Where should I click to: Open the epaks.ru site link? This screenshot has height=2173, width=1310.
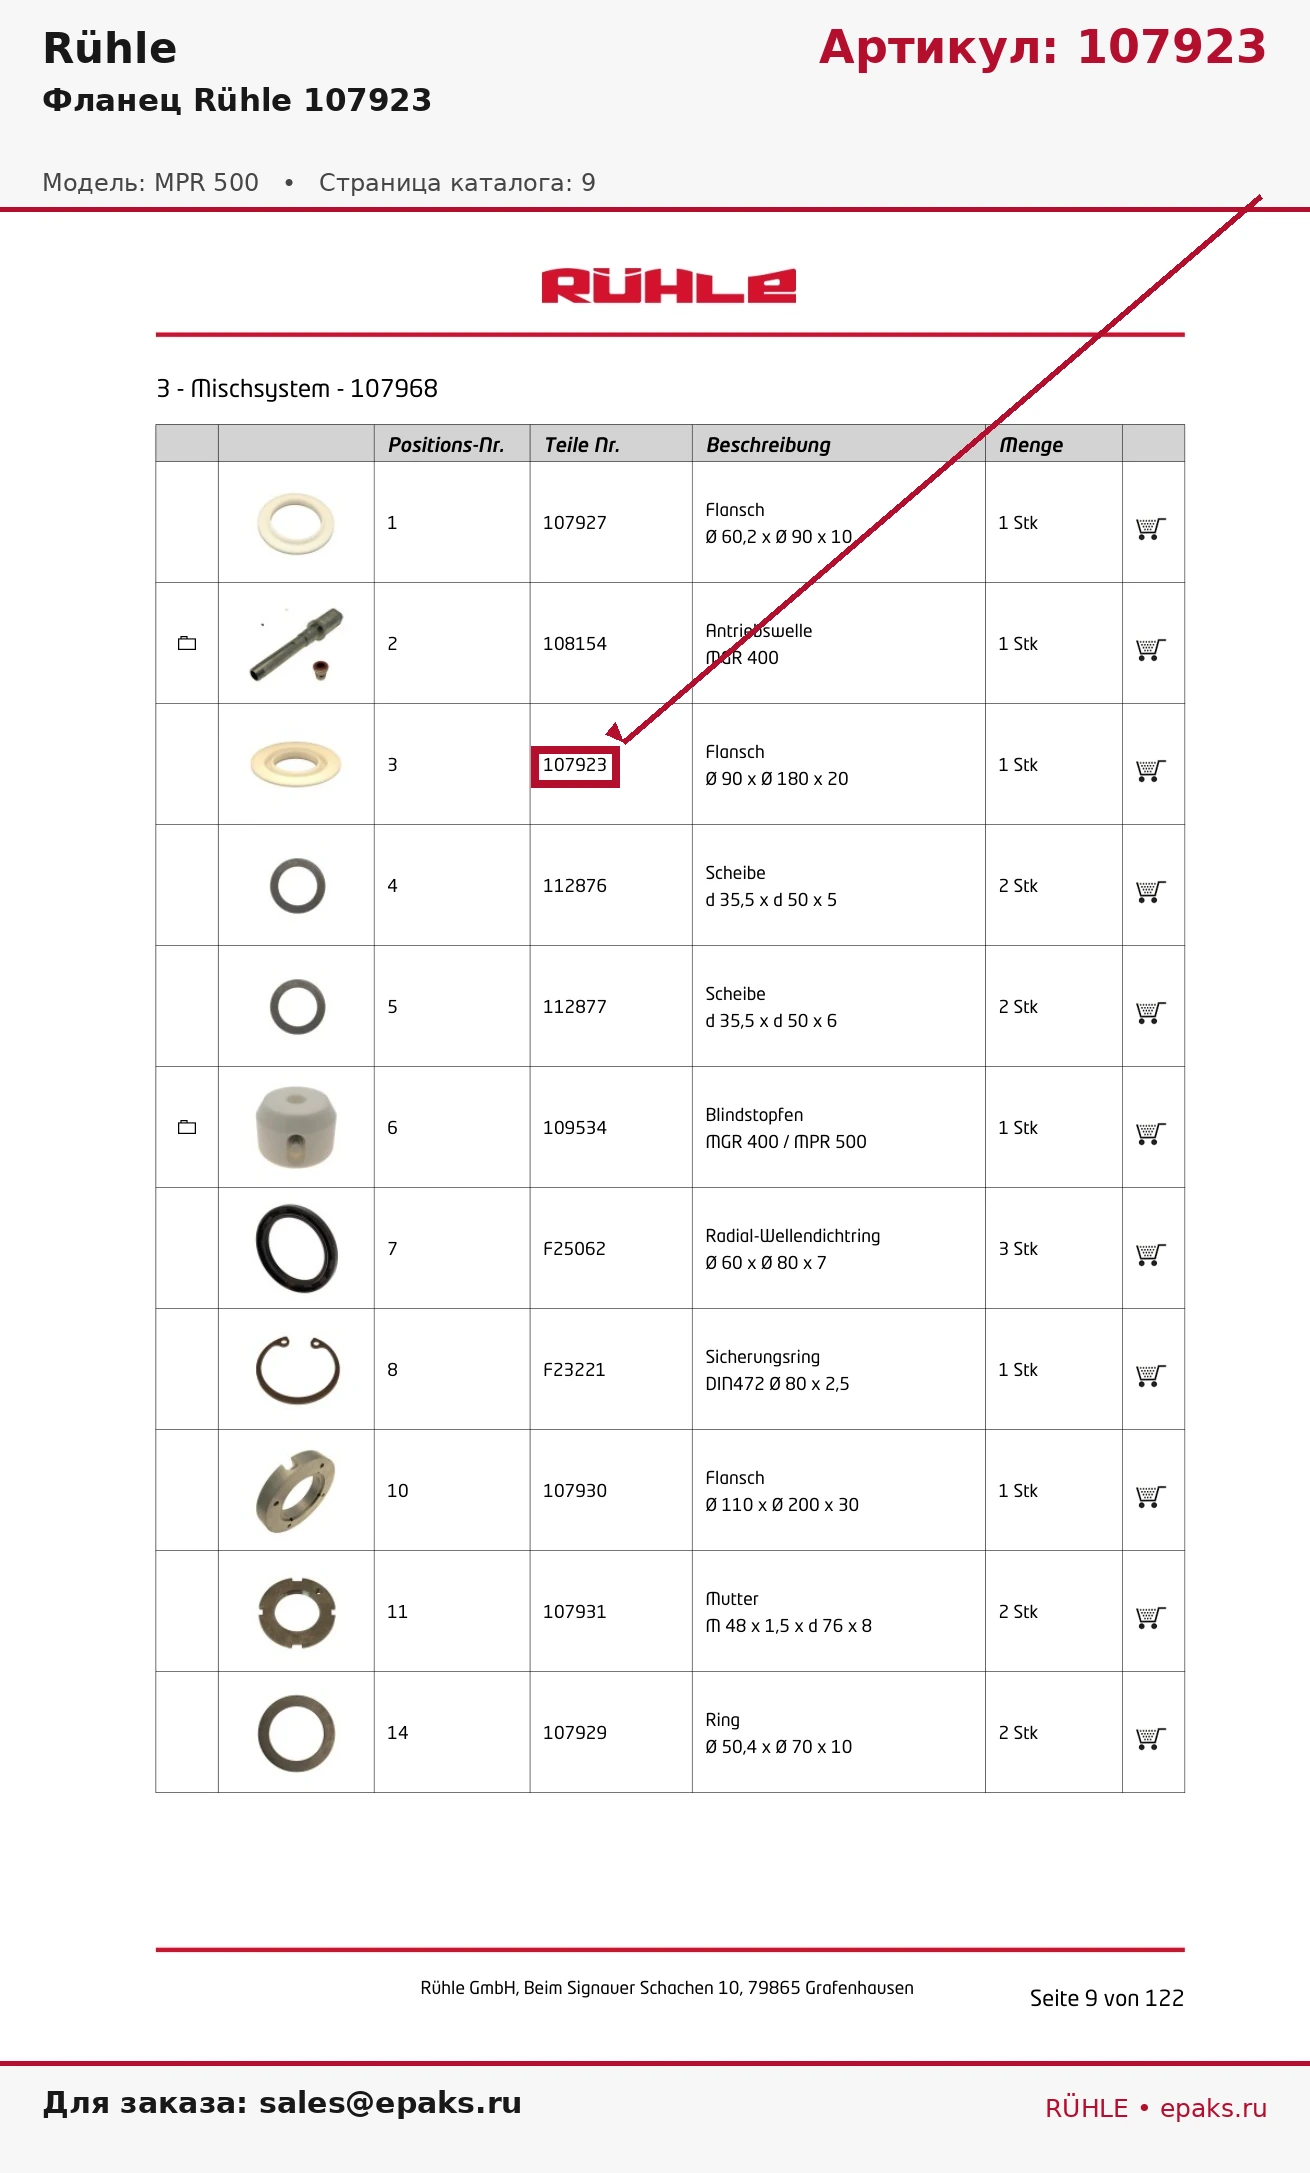1213,2108
